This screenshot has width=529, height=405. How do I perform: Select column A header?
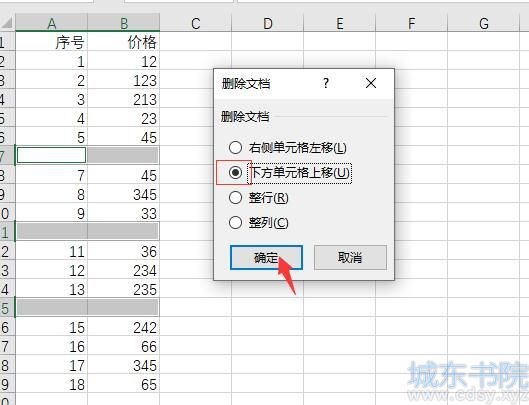[51, 23]
